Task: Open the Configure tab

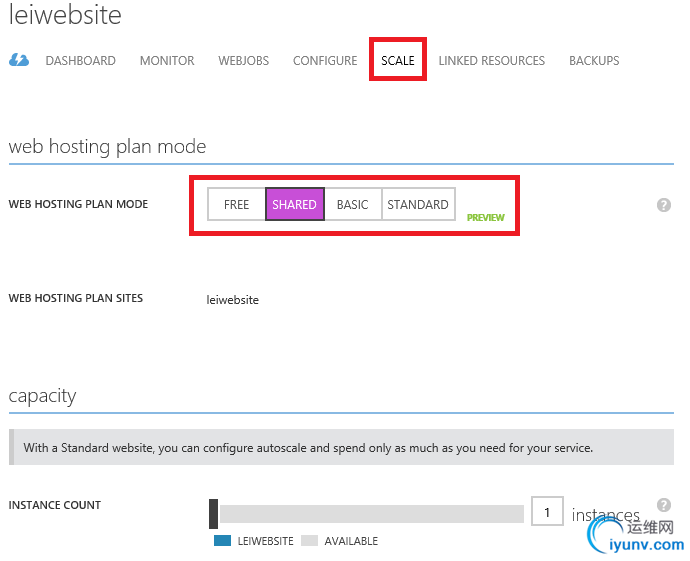Action: (x=325, y=61)
